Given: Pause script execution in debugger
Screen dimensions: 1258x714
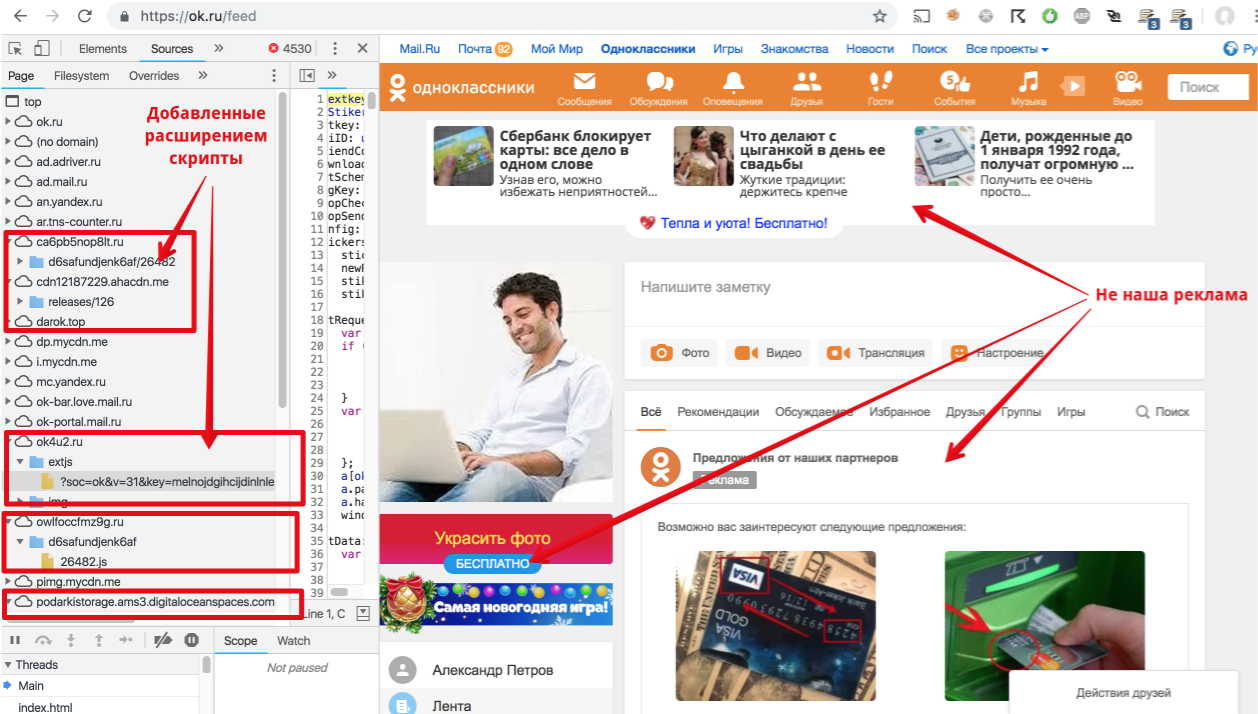Looking at the screenshot, I should 15,640.
